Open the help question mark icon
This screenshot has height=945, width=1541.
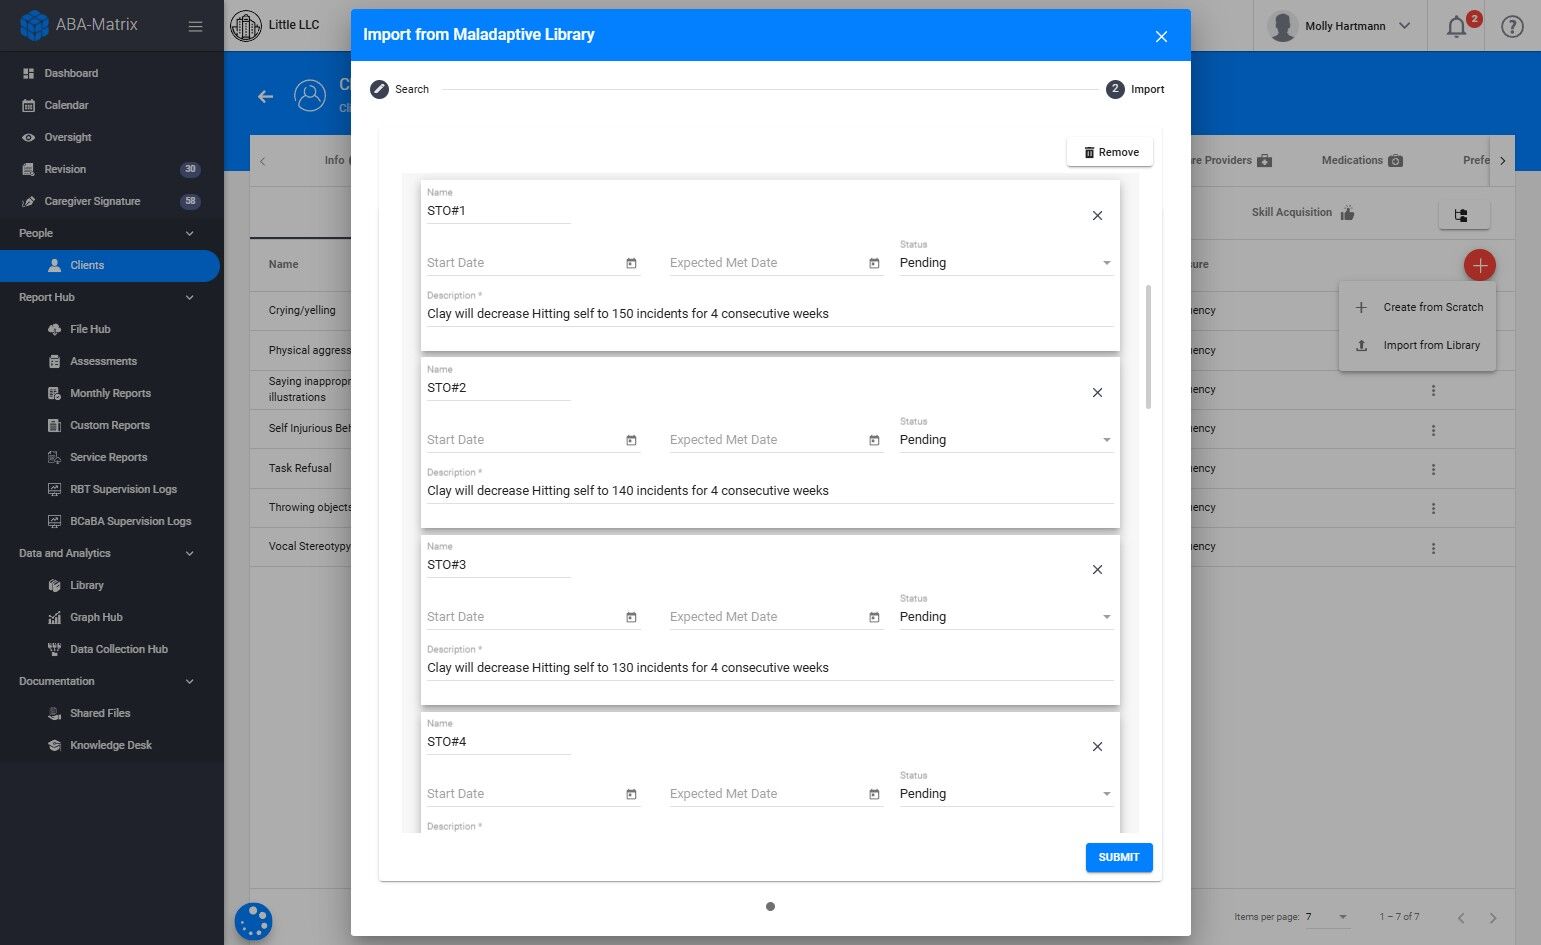tap(1512, 27)
